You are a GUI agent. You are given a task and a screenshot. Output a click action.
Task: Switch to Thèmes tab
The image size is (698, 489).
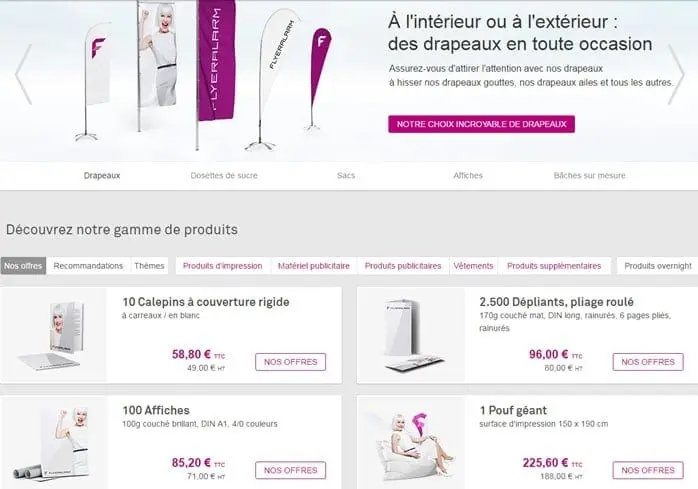click(149, 266)
